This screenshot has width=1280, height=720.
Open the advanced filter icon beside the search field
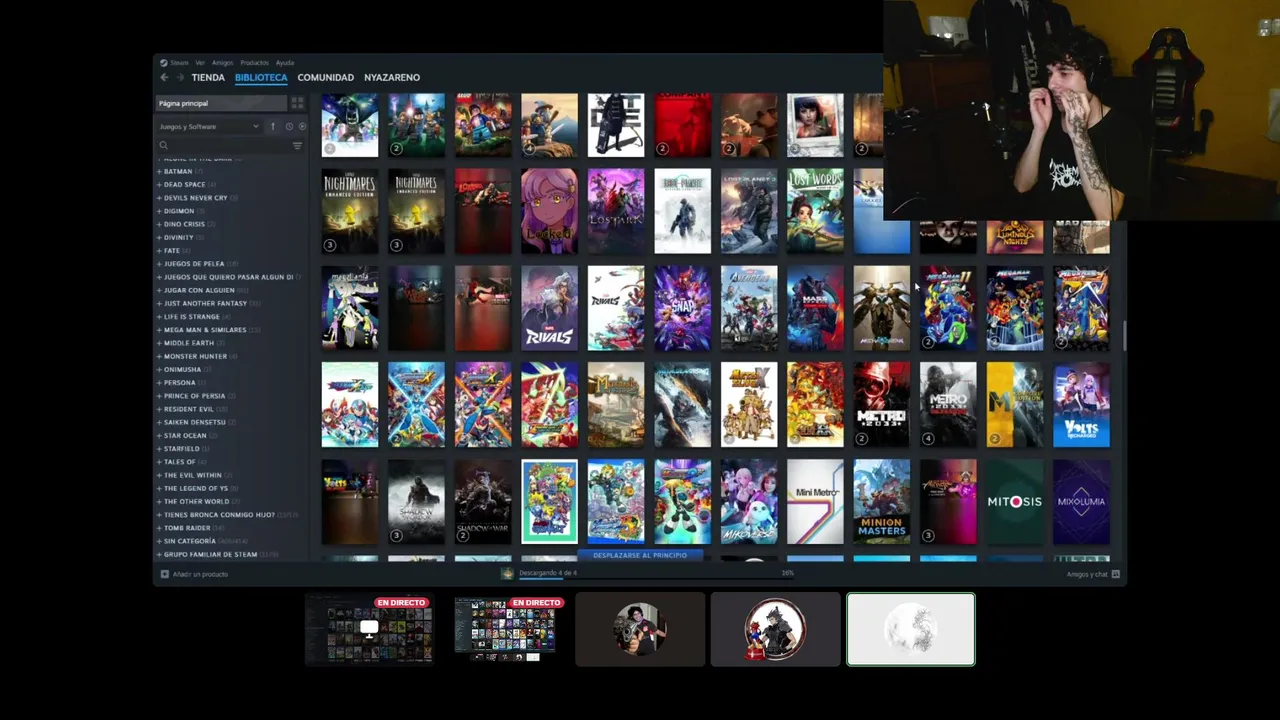pos(297,146)
